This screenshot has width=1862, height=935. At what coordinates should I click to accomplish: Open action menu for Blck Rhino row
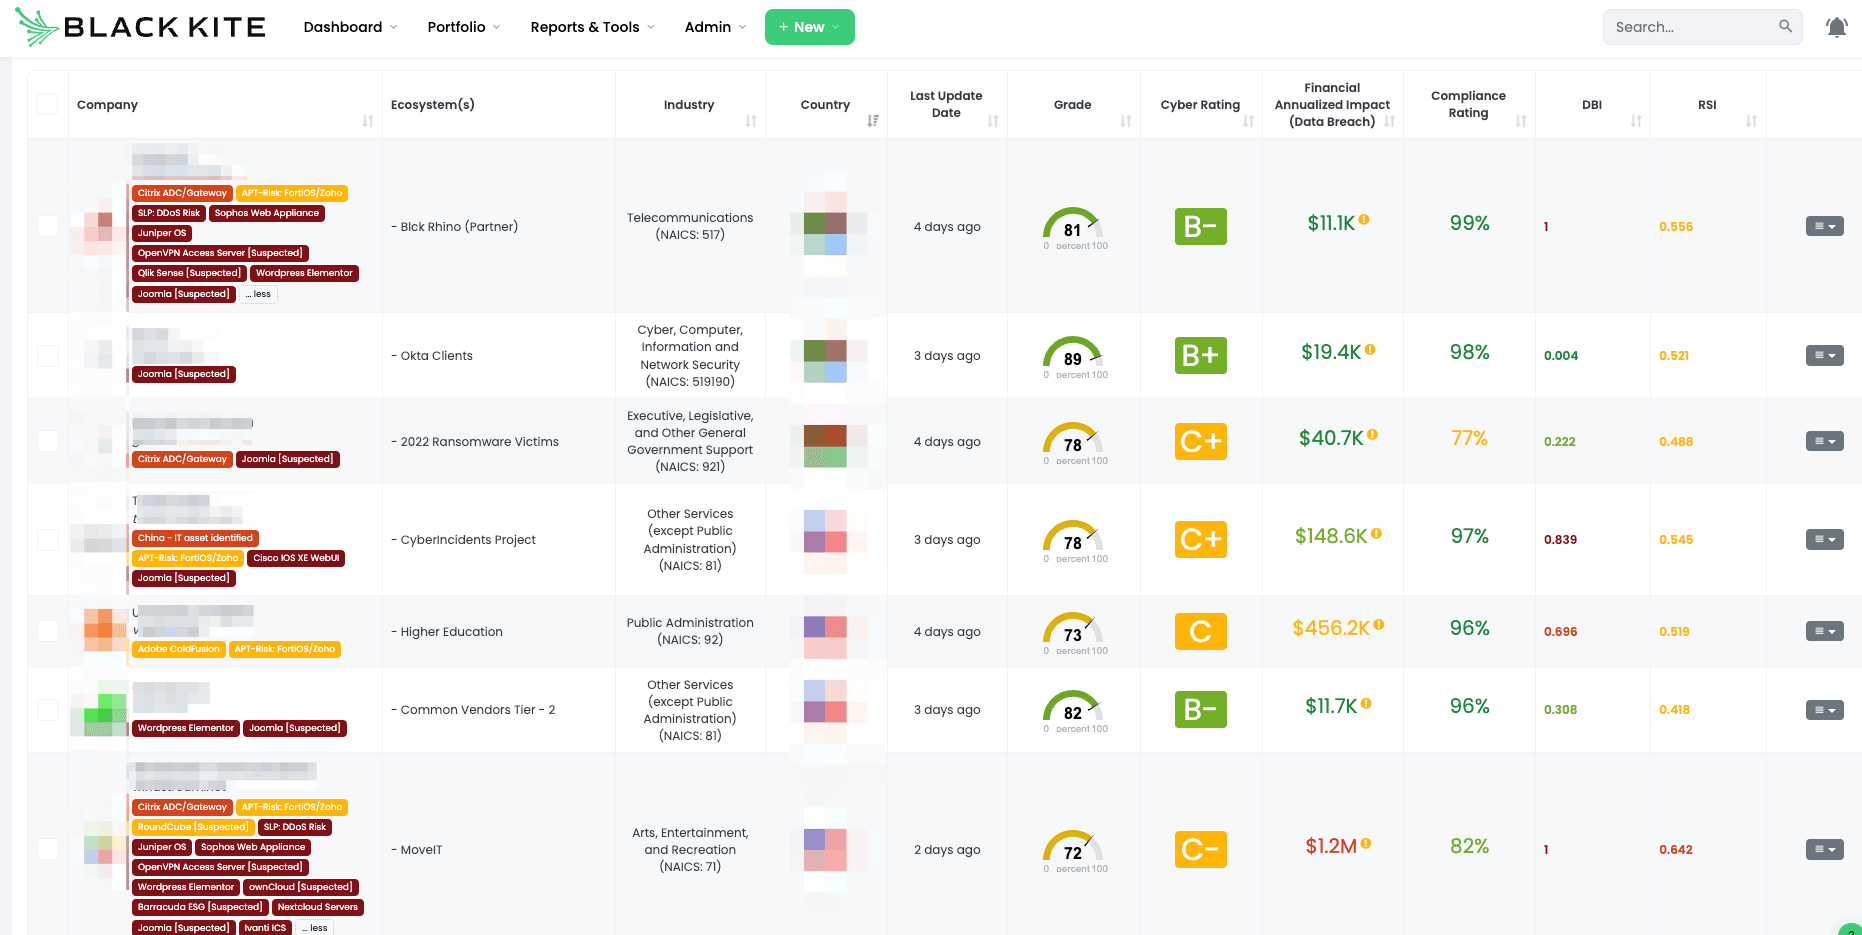point(1824,227)
